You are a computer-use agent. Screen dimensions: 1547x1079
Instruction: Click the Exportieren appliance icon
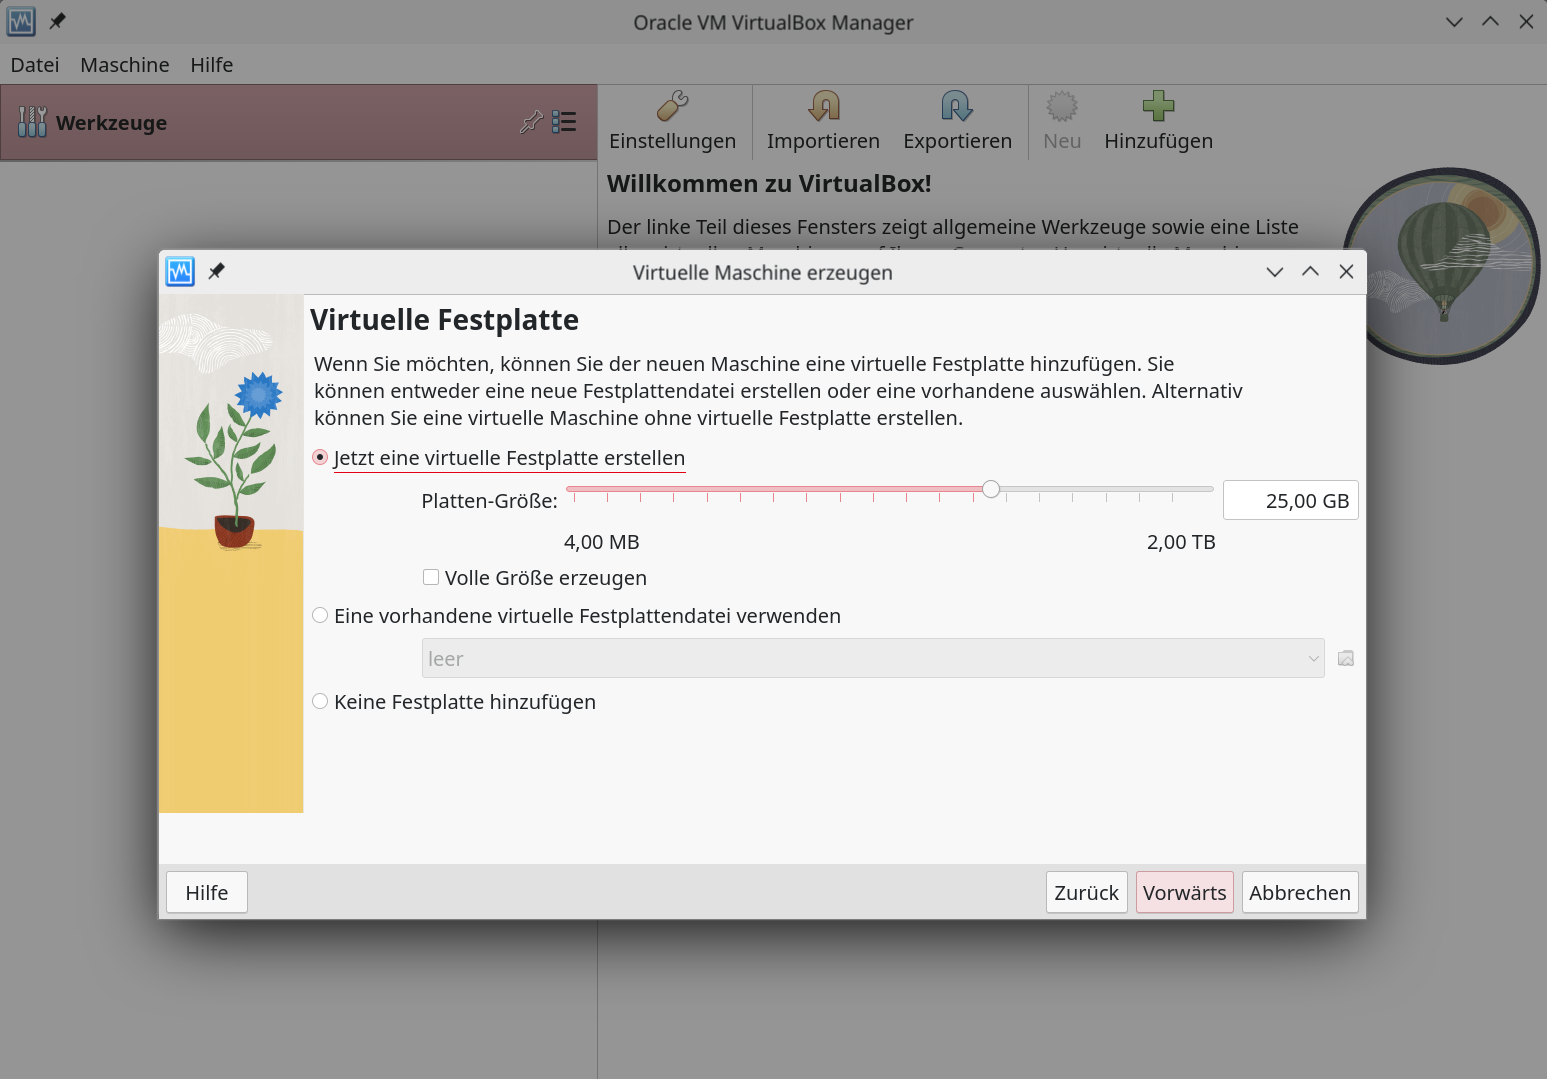coord(957,106)
